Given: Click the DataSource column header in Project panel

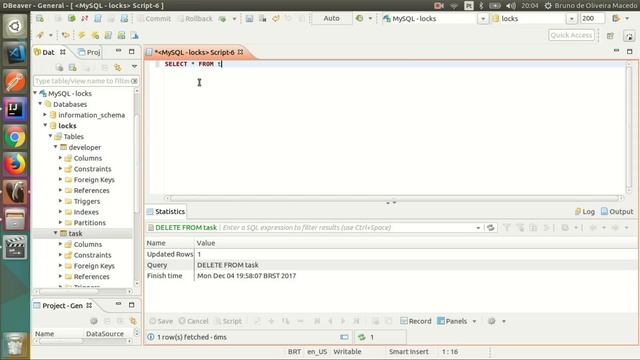Looking at the screenshot, I should pos(104,333).
